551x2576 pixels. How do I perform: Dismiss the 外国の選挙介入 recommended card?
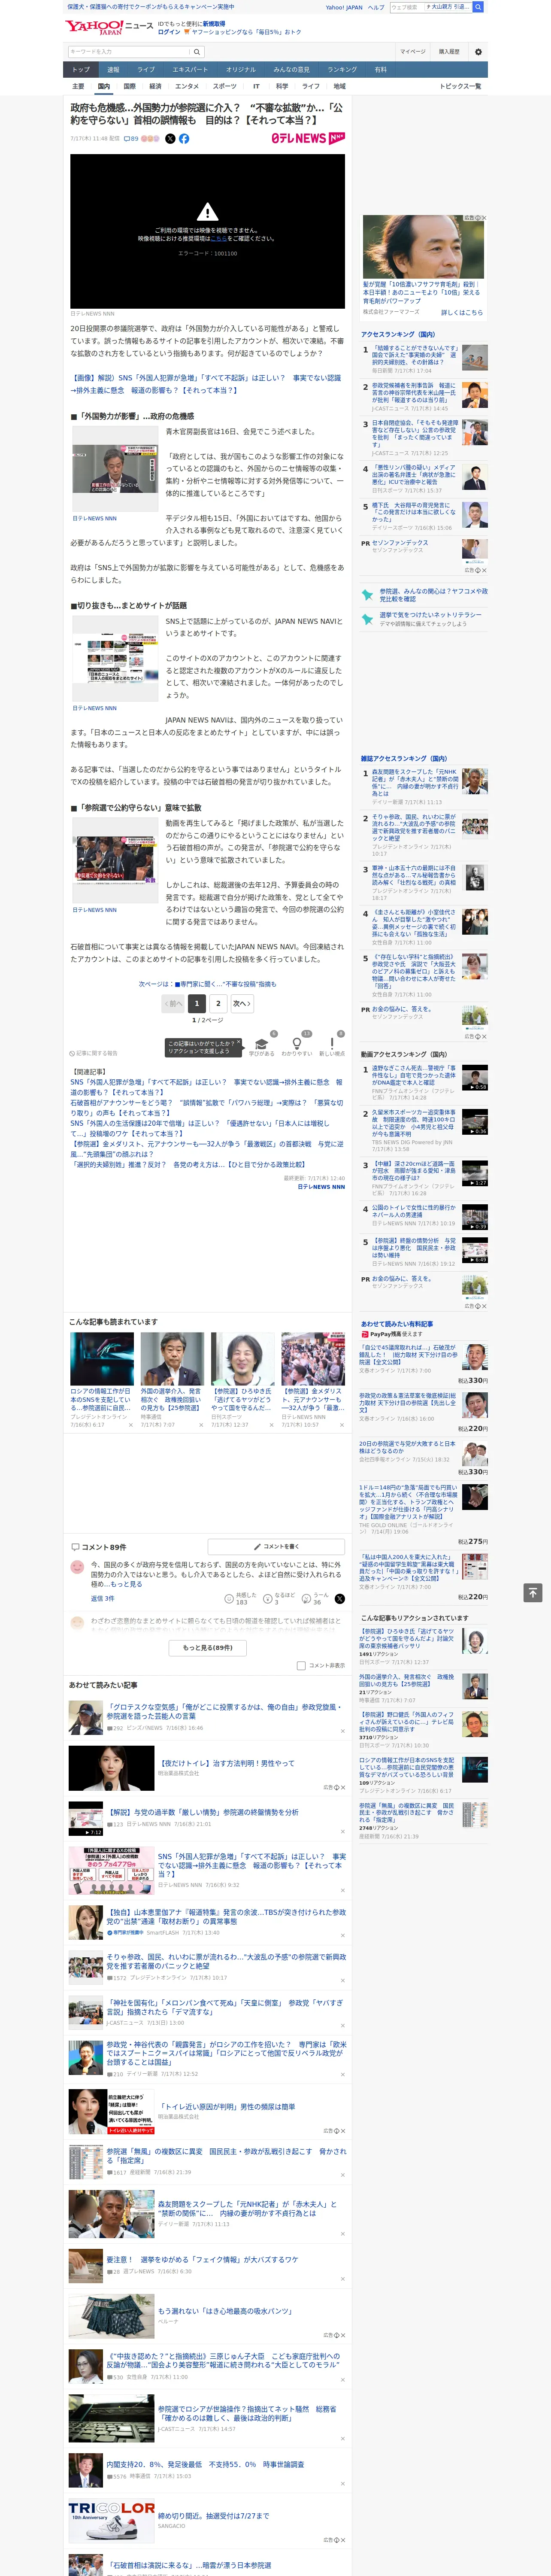[201, 1425]
